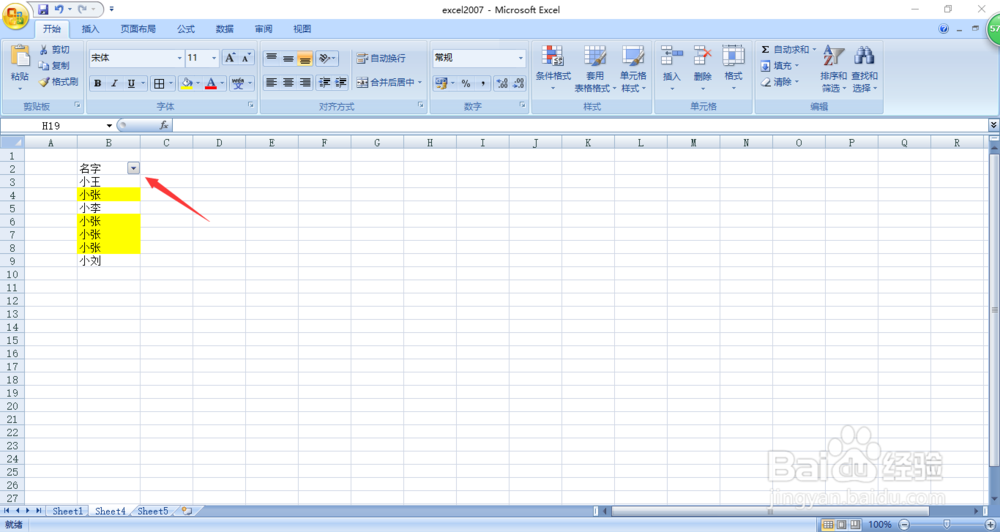
Task: Increase font size
Action: click(x=230, y=58)
